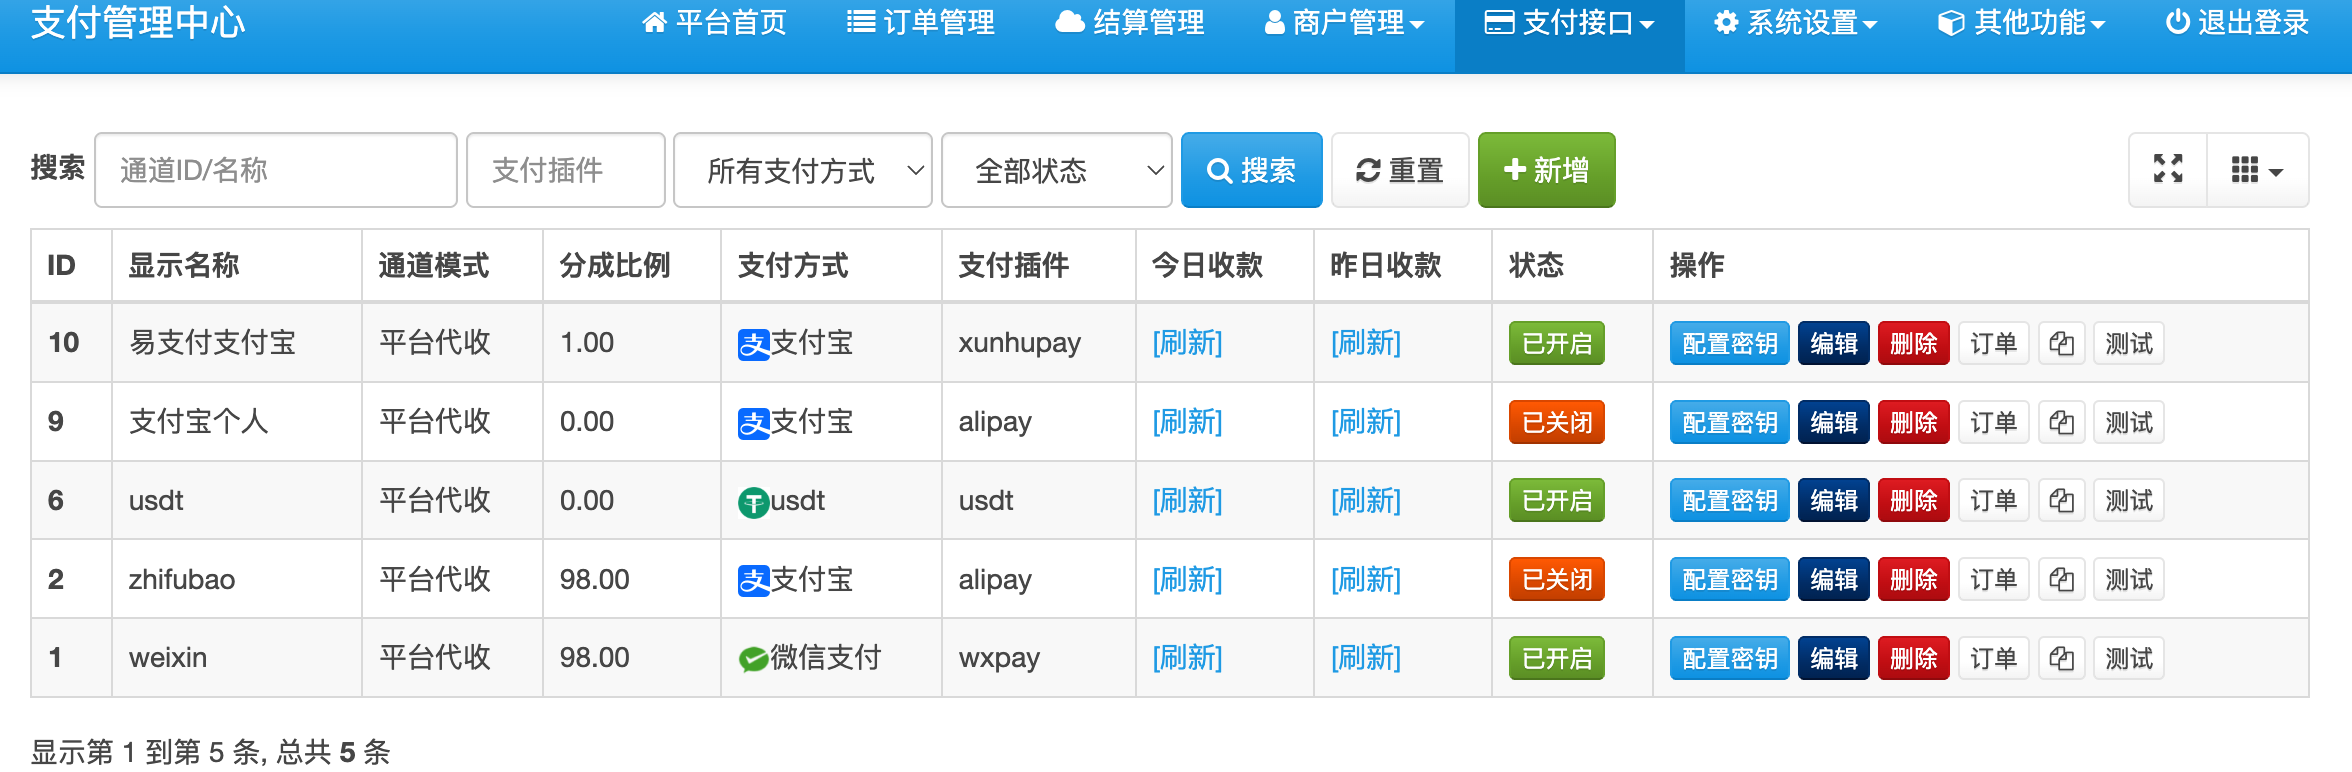Click the fullscreen toggle icon above the table

(x=2167, y=170)
